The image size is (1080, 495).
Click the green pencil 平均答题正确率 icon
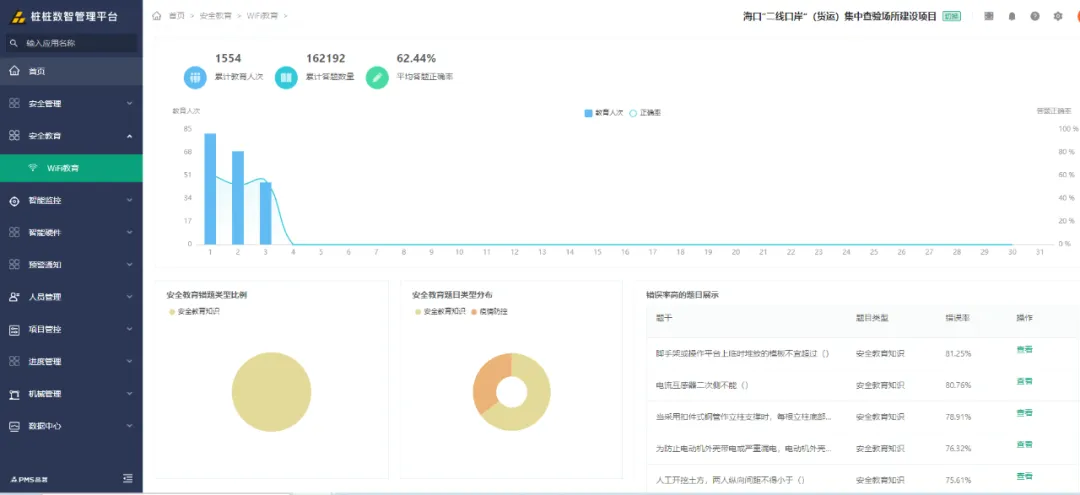click(x=377, y=77)
